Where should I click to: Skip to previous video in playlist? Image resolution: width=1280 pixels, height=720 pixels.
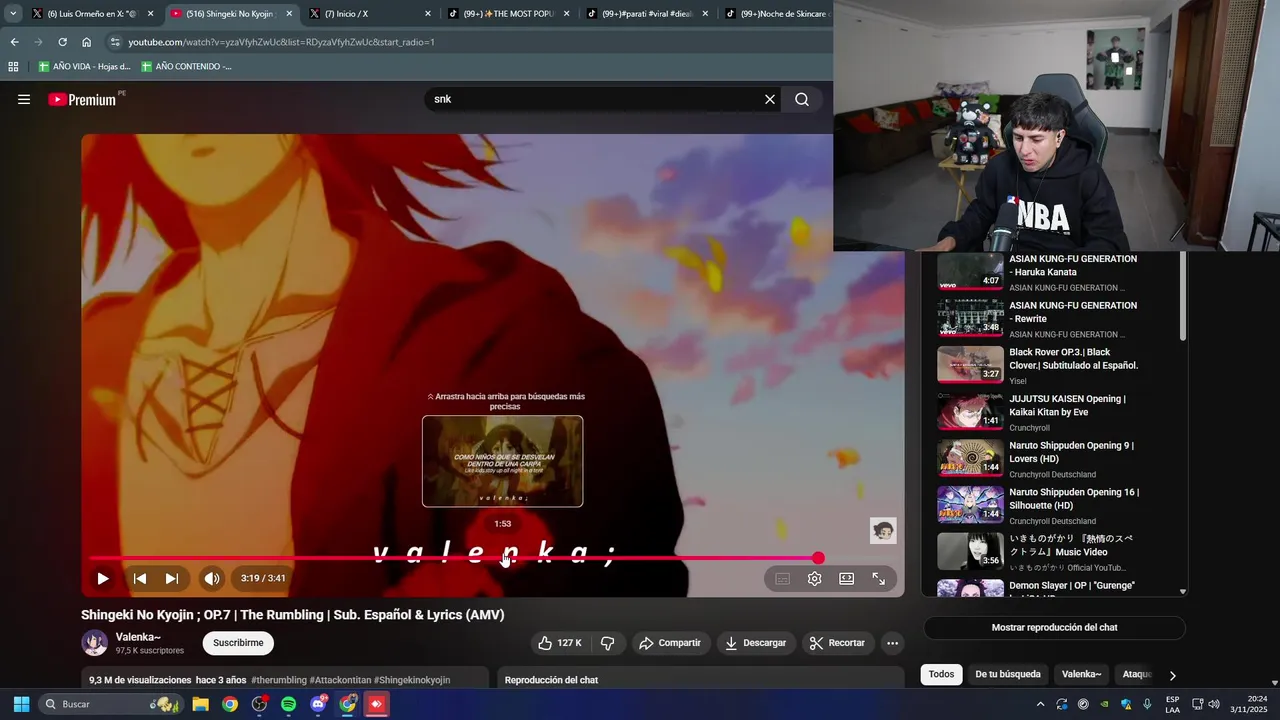point(140,578)
